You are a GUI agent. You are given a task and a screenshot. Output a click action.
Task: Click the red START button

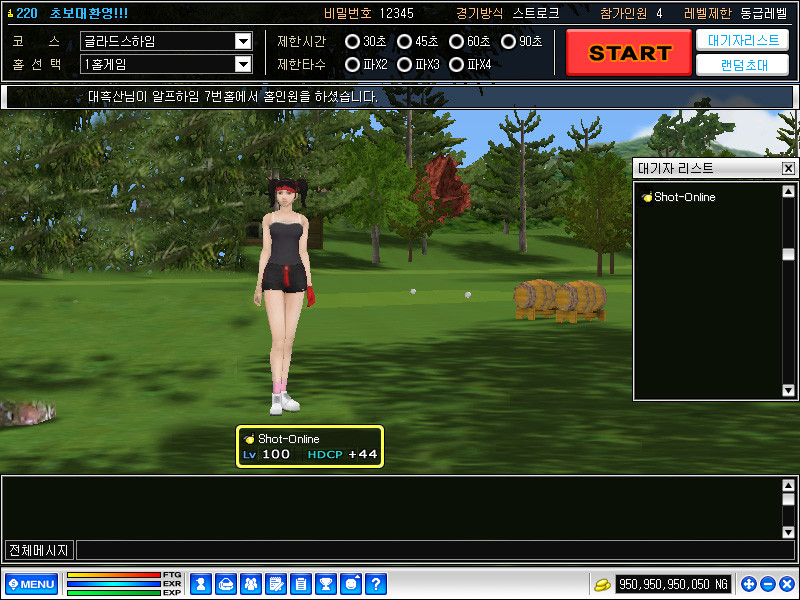(629, 53)
